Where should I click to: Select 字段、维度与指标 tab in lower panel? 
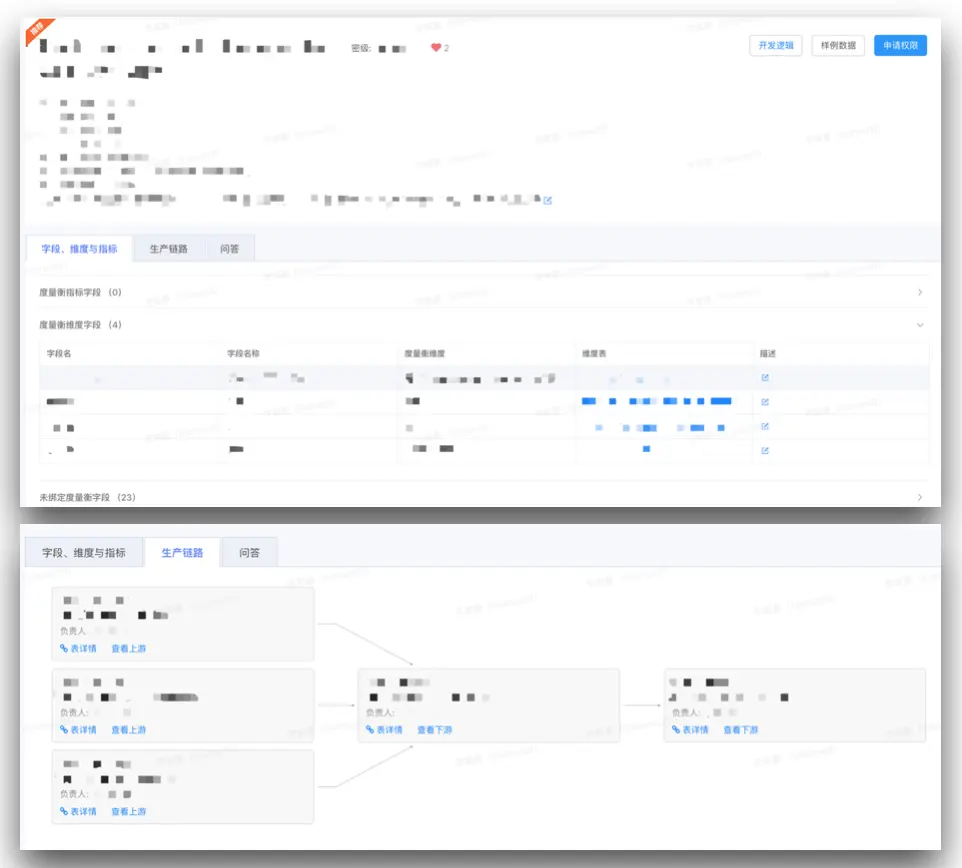point(83,553)
